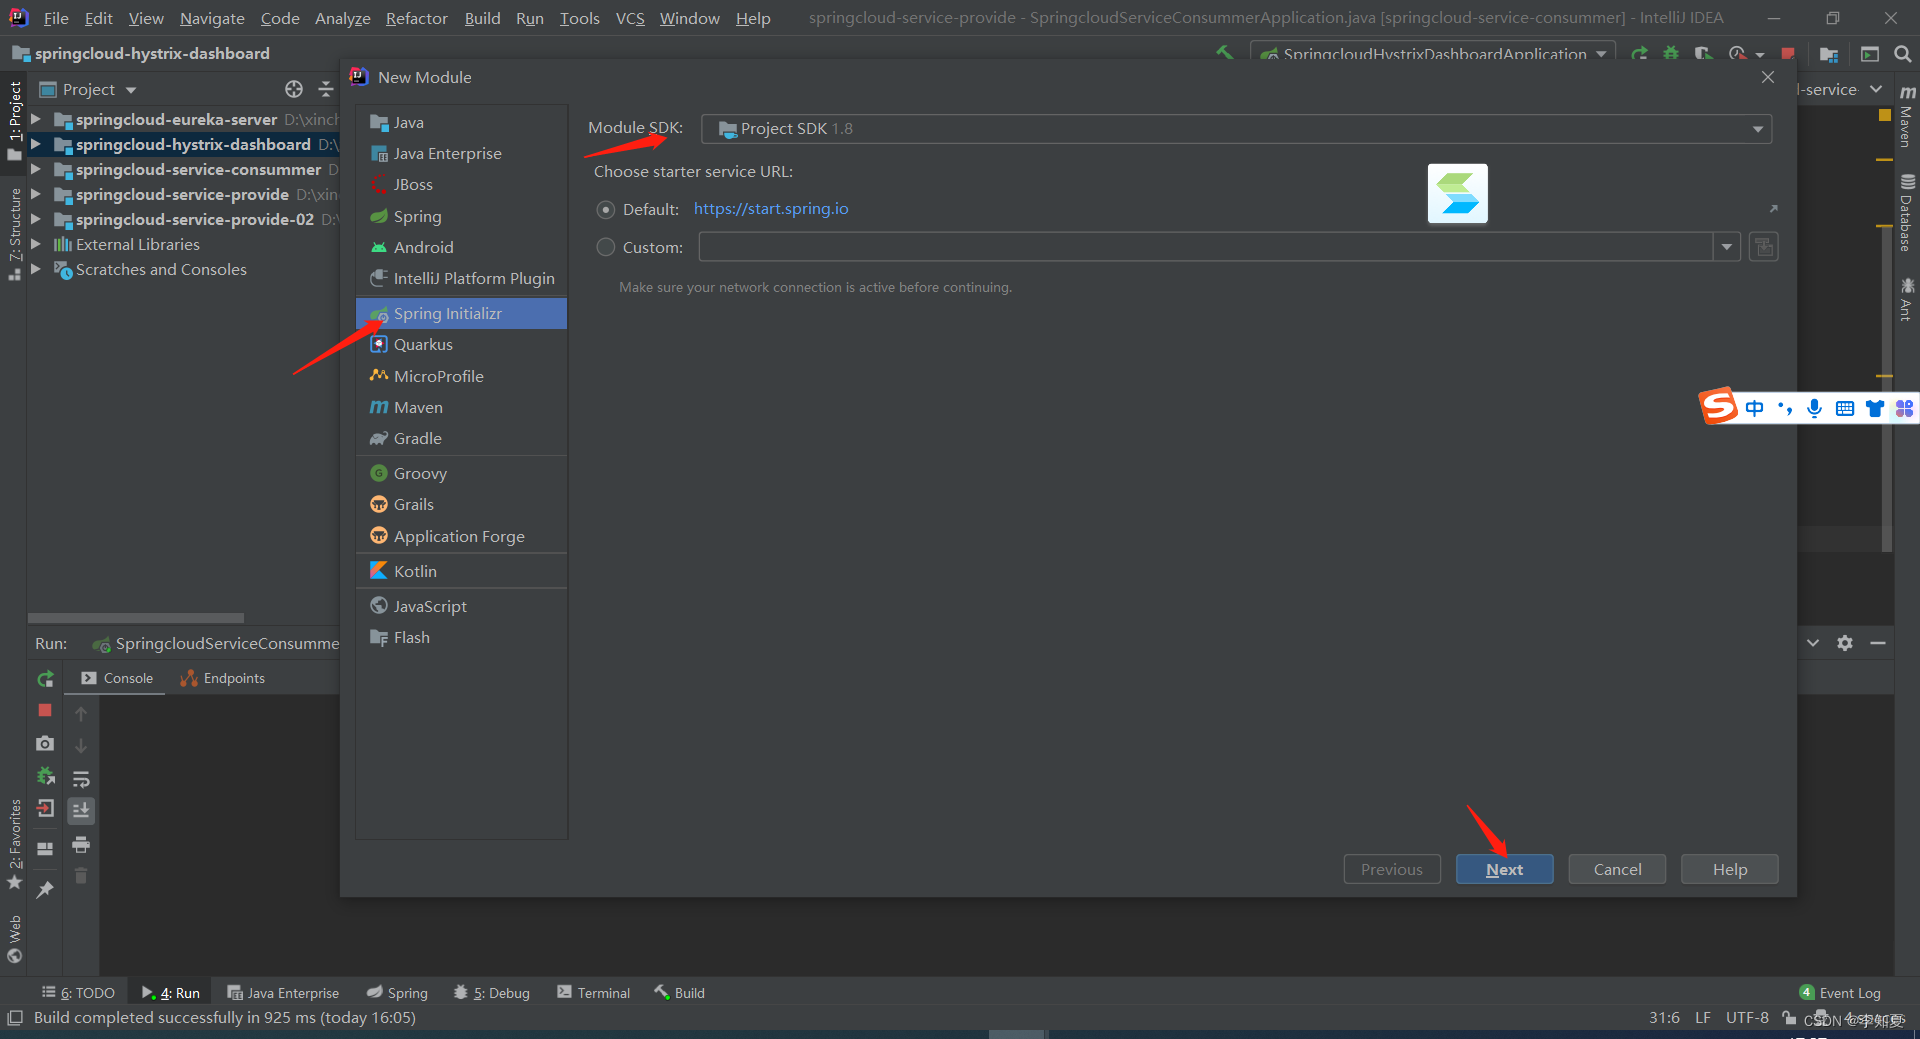Click the locate target icon in Project panel
This screenshot has width=1920, height=1039.
click(294, 89)
